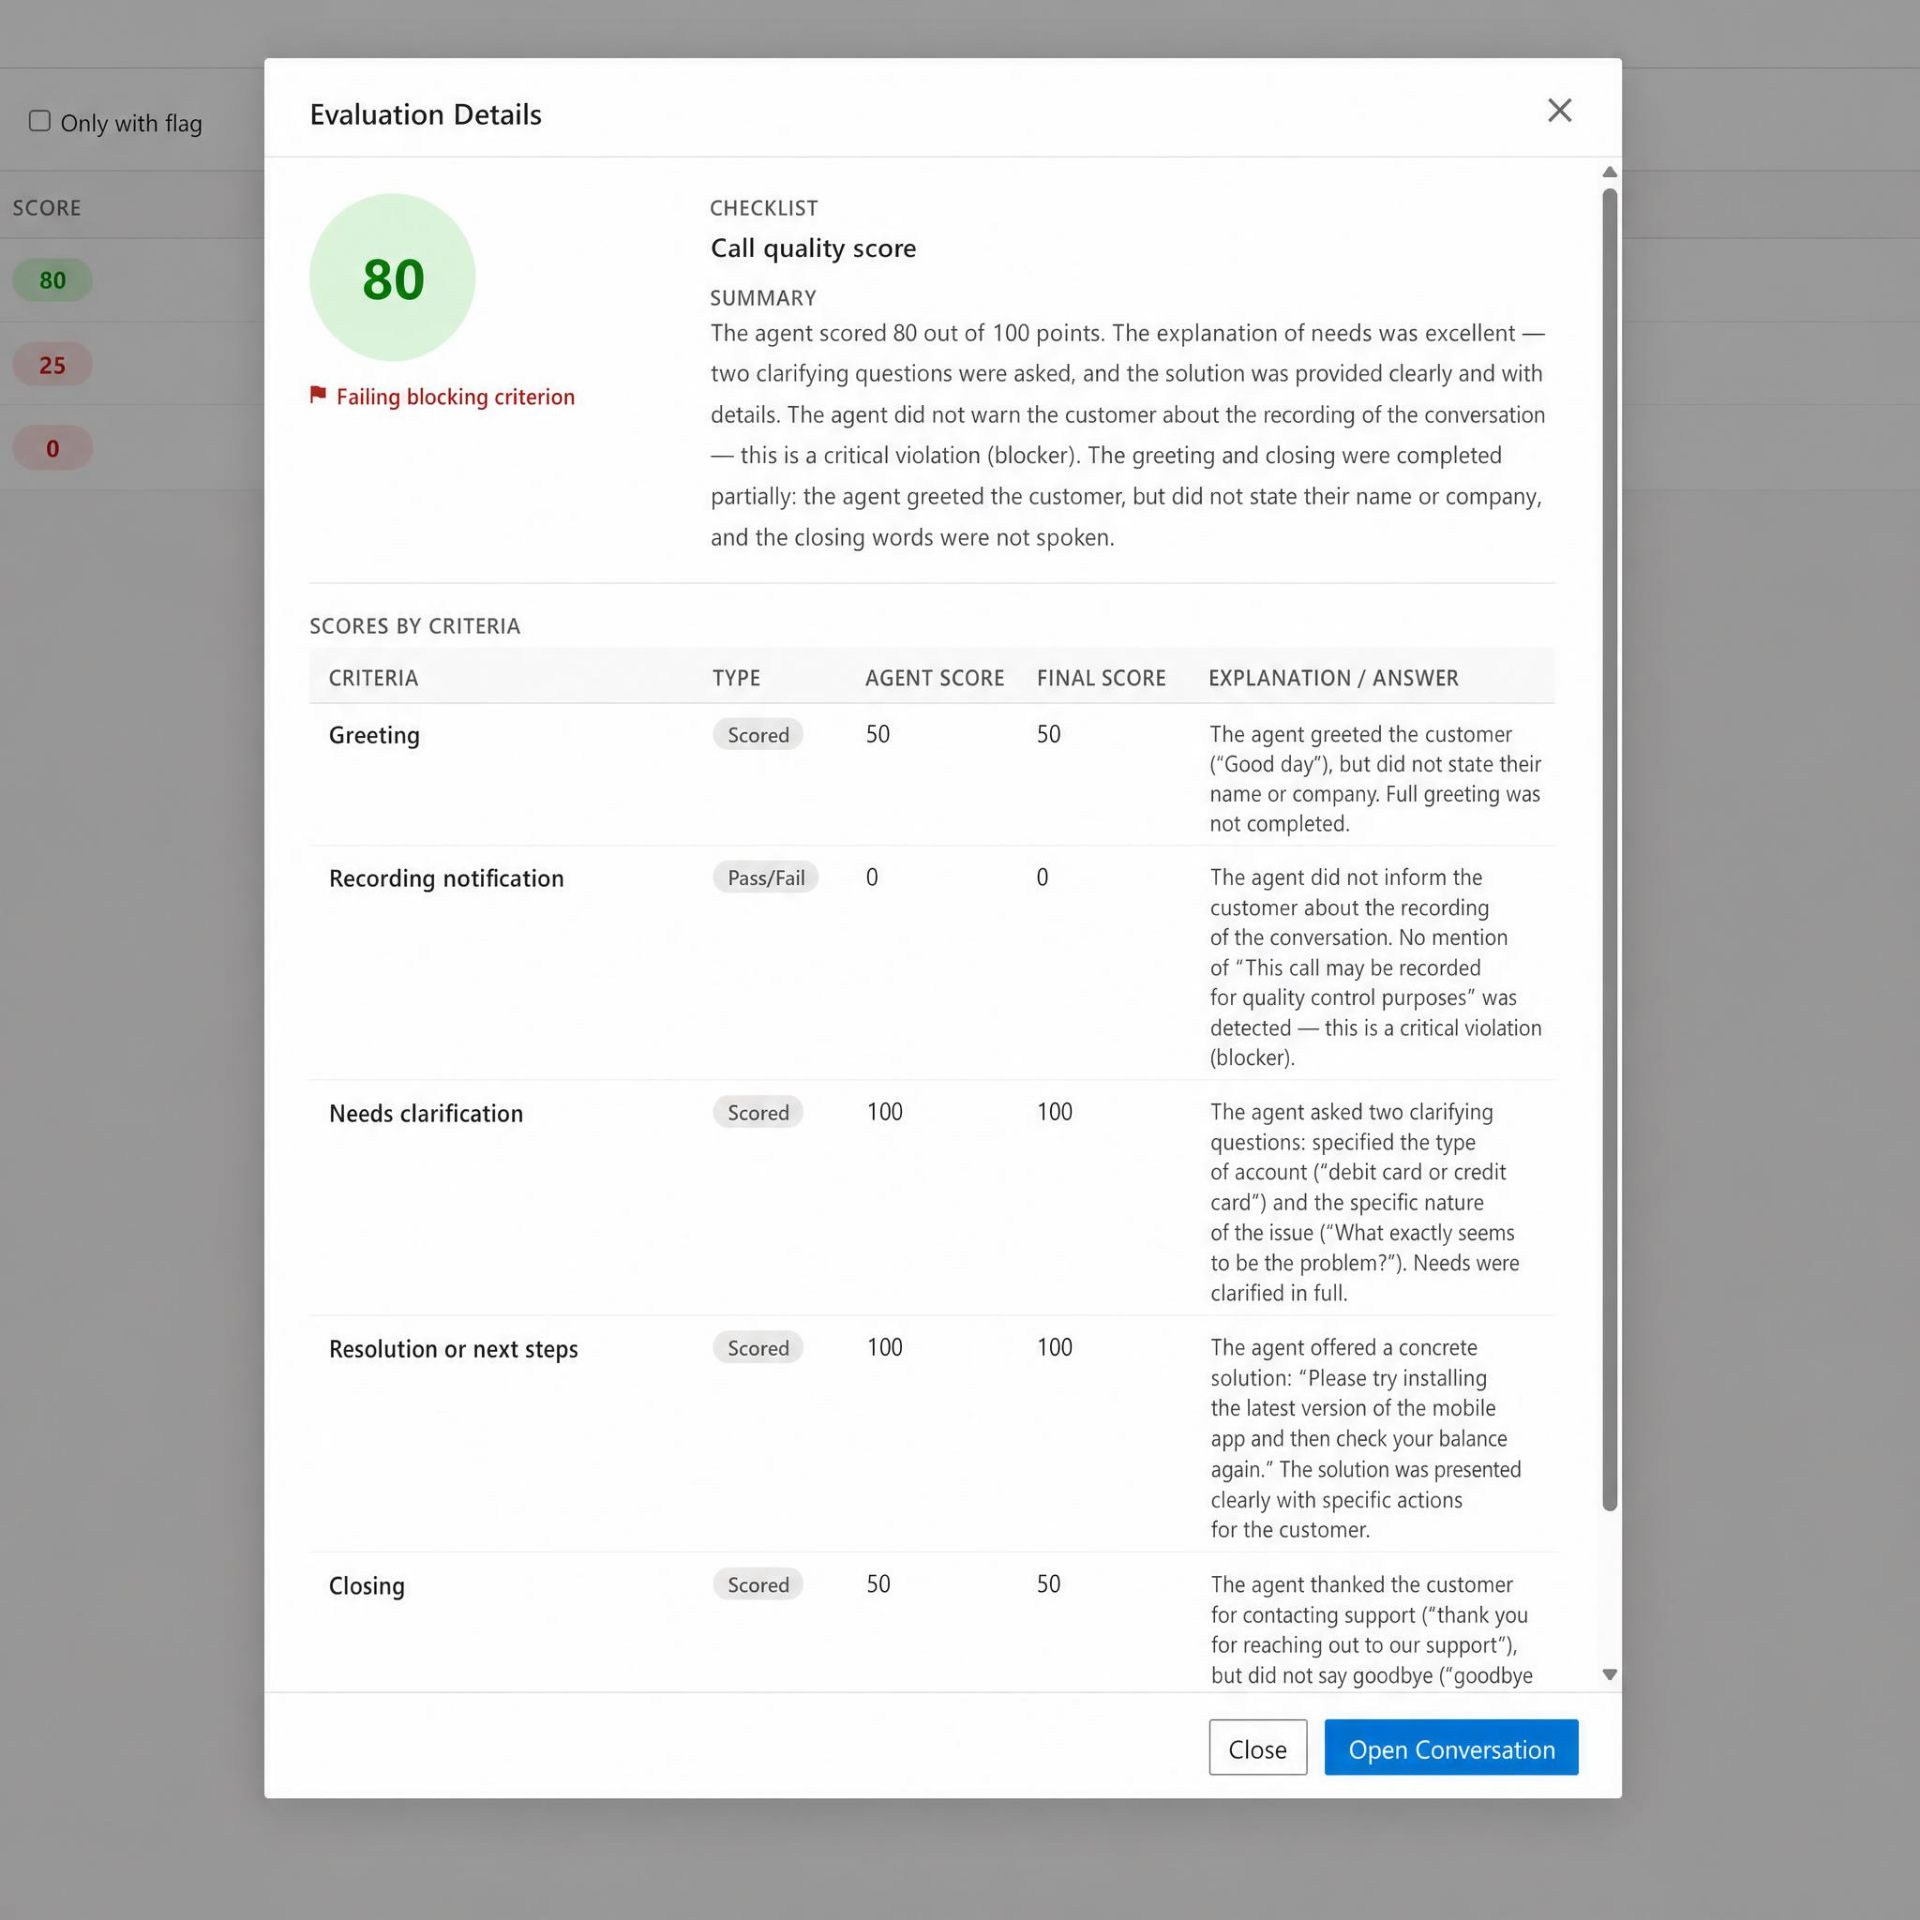The image size is (1920, 1920).
Task: Click Recording notification agent score 0
Action: coord(872,877)
